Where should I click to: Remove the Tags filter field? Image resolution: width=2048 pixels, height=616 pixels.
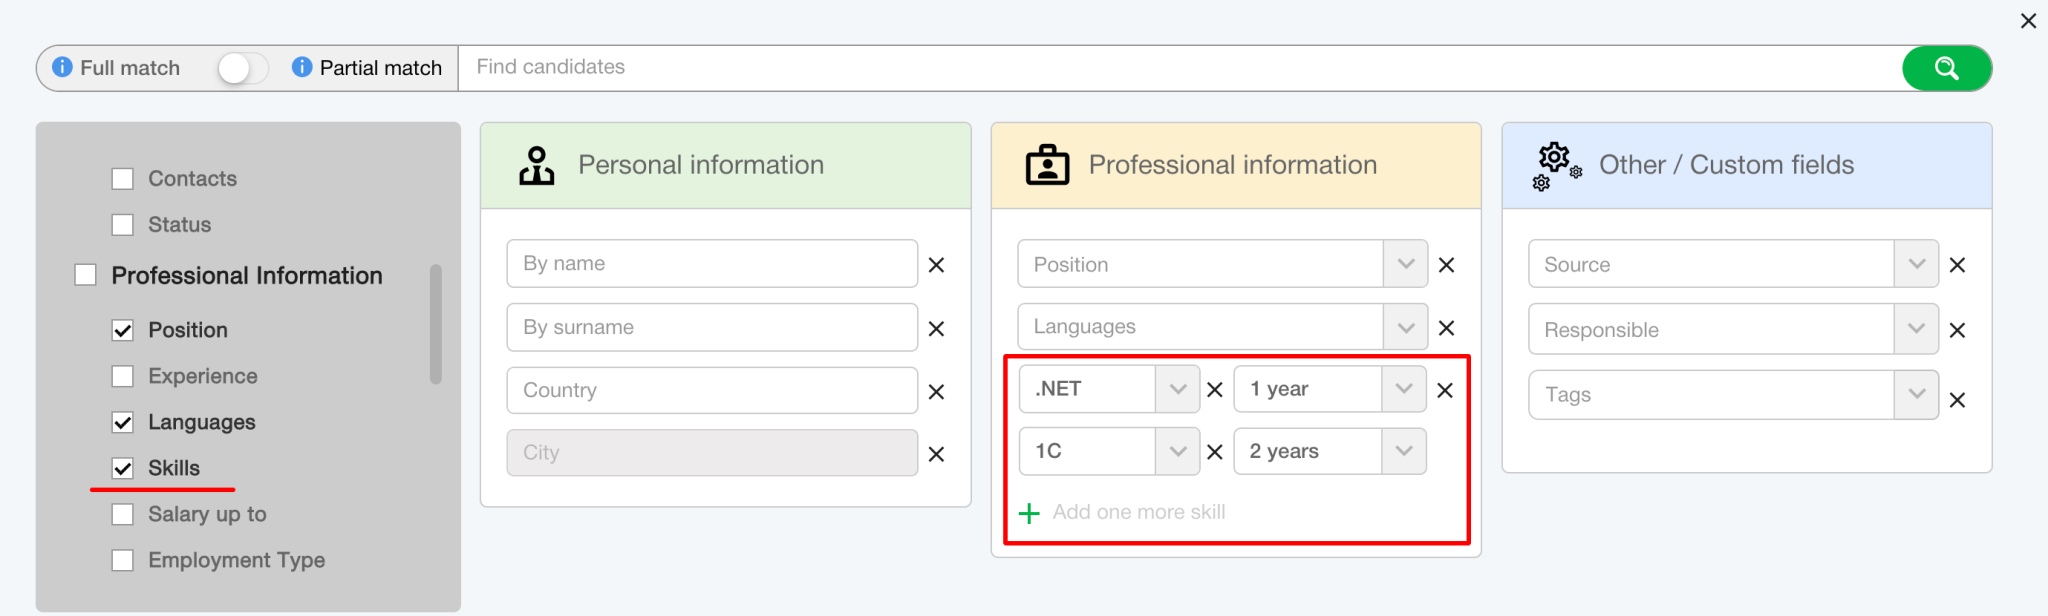point(1957,400)
